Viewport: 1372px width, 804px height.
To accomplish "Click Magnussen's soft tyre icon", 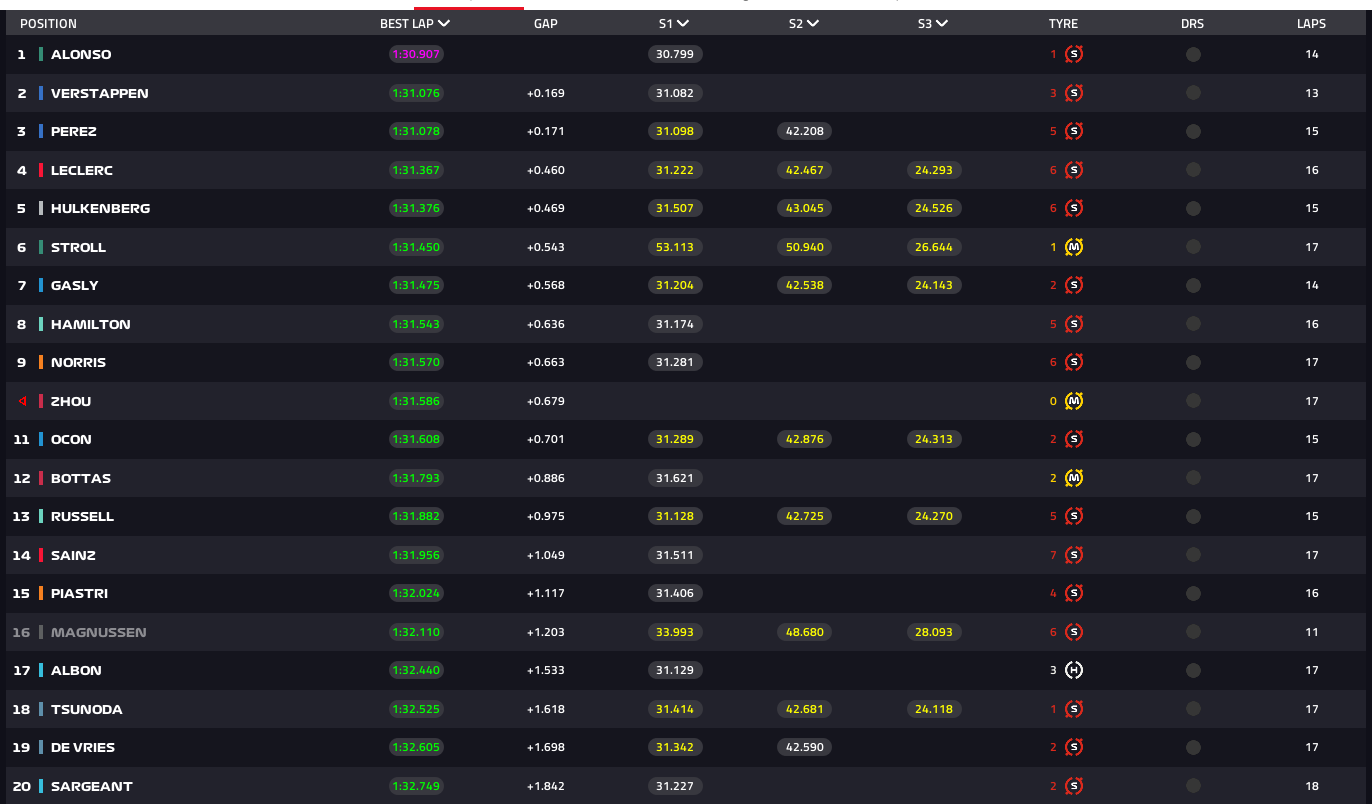I will coord(1074,632).
